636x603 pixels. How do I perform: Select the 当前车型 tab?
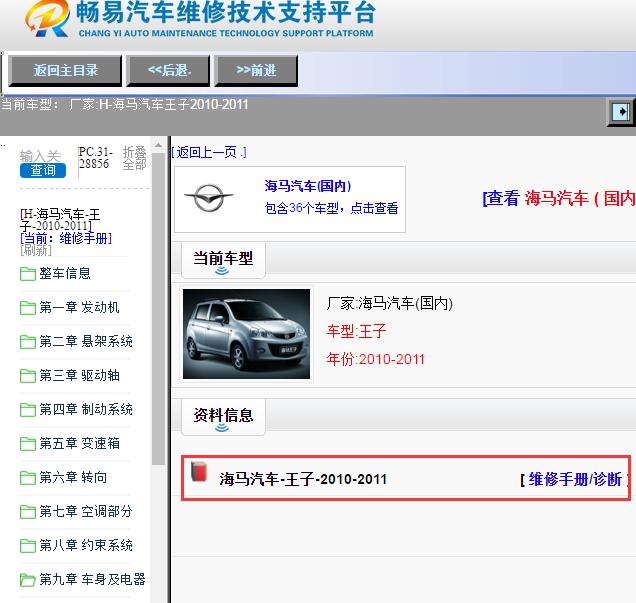[x=223, y=260]
